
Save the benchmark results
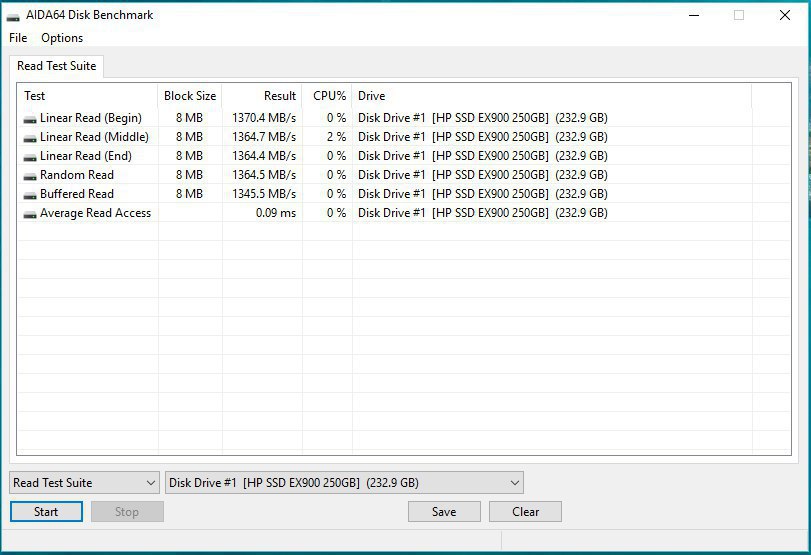click(x=444, y=512)
